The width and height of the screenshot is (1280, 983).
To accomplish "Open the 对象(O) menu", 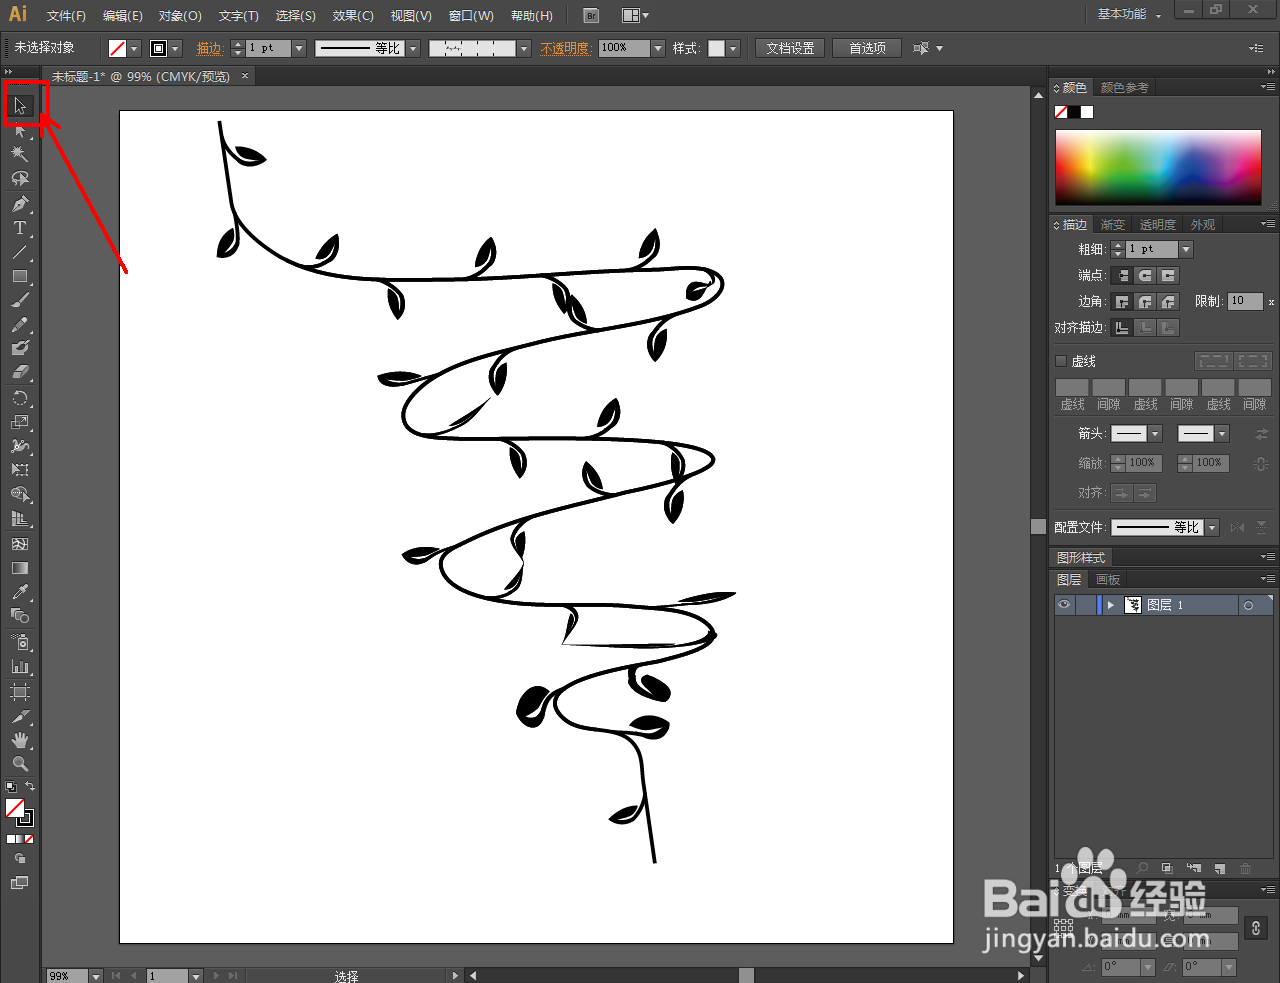I will pyautogui.click(x=180, y=15).
